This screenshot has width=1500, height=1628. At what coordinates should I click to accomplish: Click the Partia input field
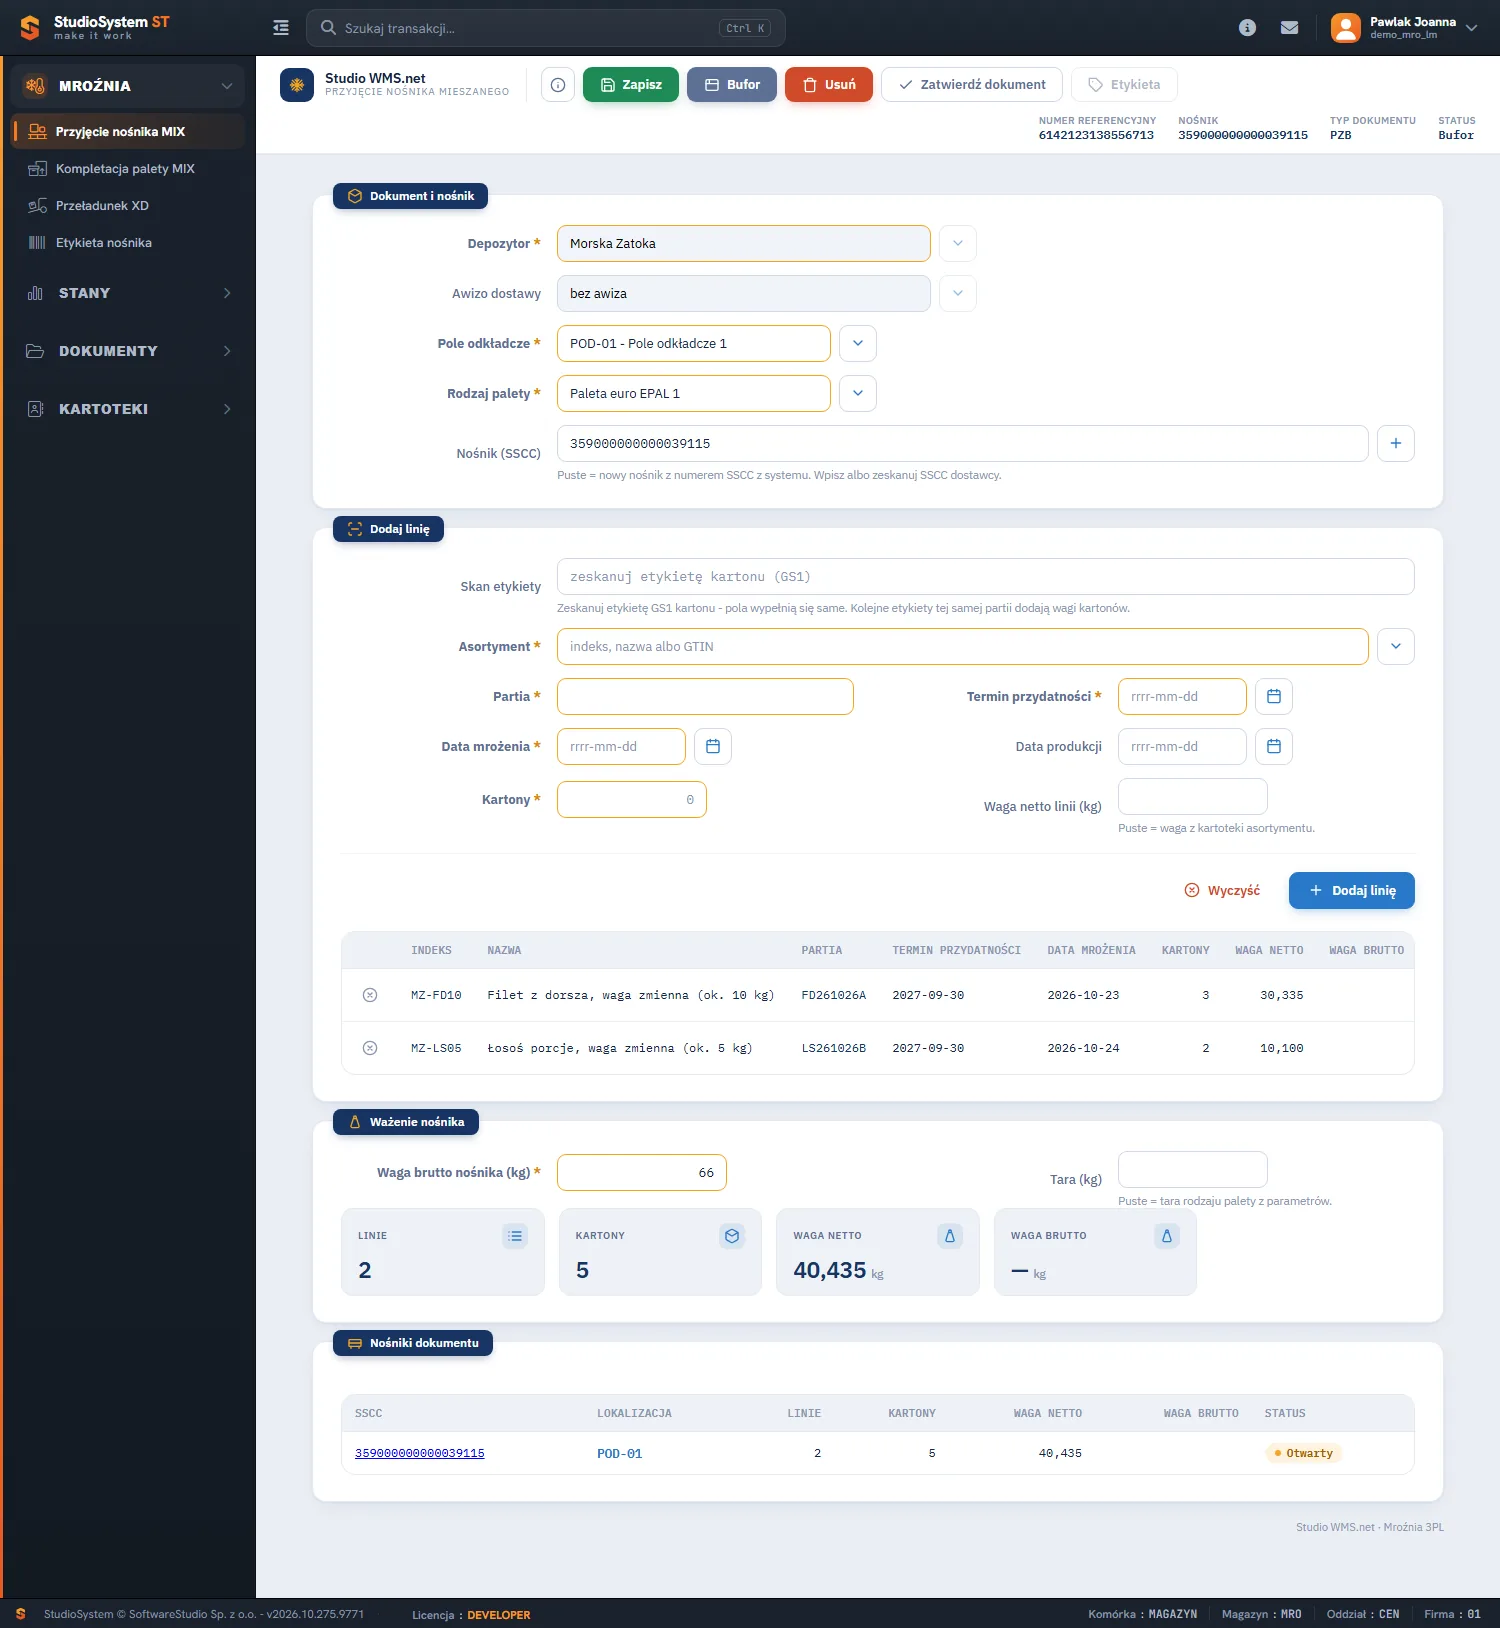pos(705,696)
